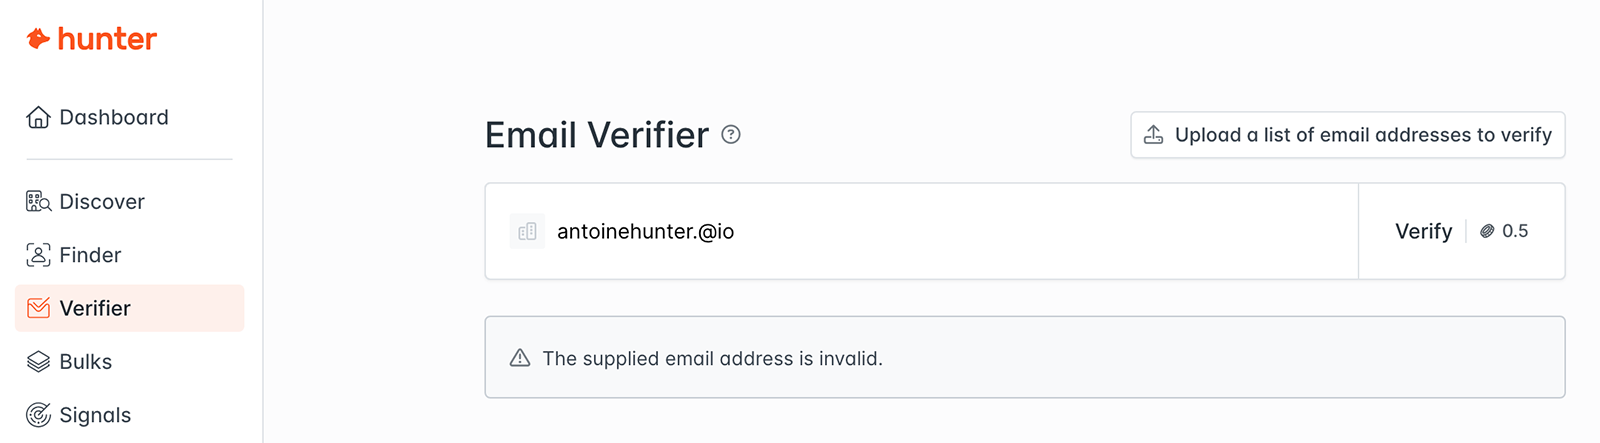The image size is (1600, 443).
Task: Click the Finder person-scan icon
Action: [38, 255]
